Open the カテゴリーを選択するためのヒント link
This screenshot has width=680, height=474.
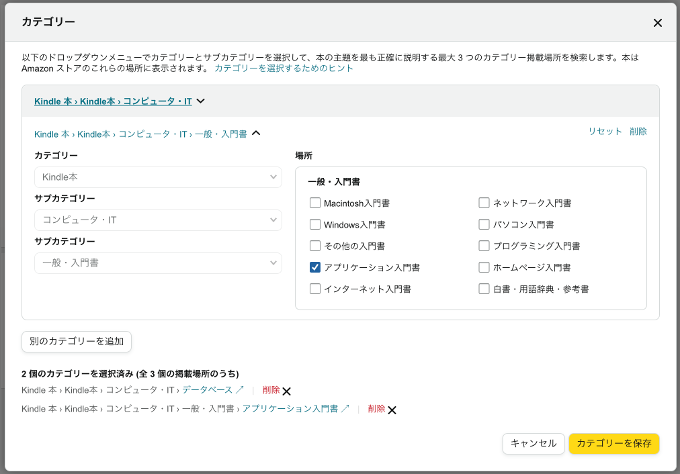[x=284, y=68]
